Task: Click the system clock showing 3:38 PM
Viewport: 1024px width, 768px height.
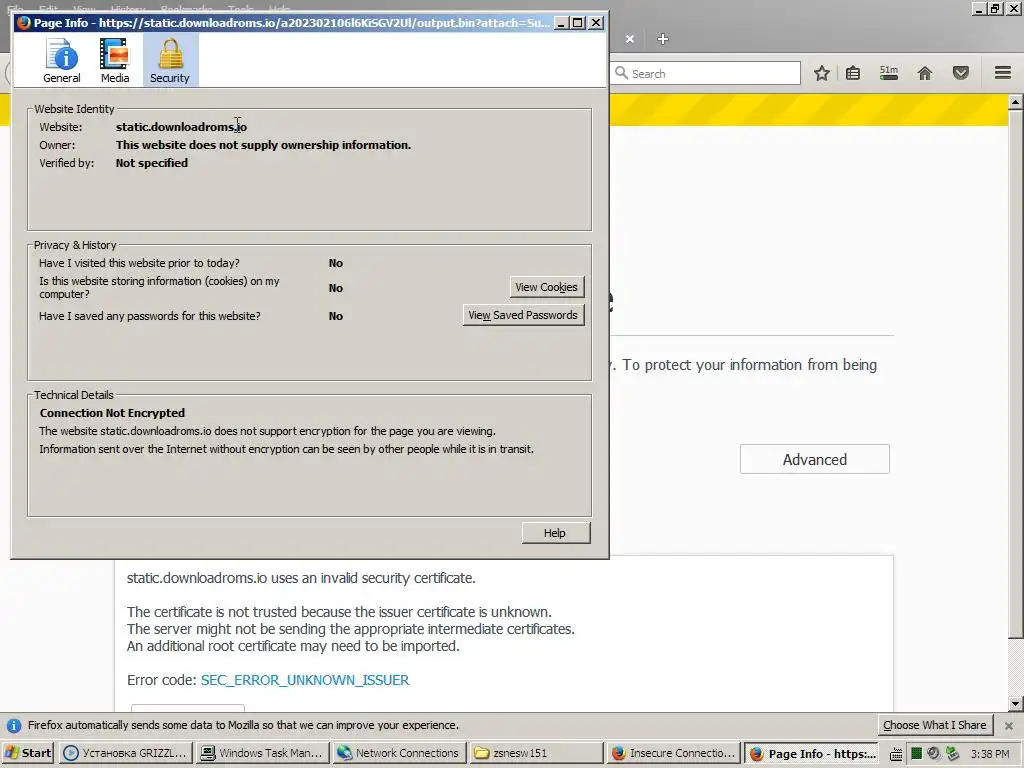Action: (x=990, y=754)
